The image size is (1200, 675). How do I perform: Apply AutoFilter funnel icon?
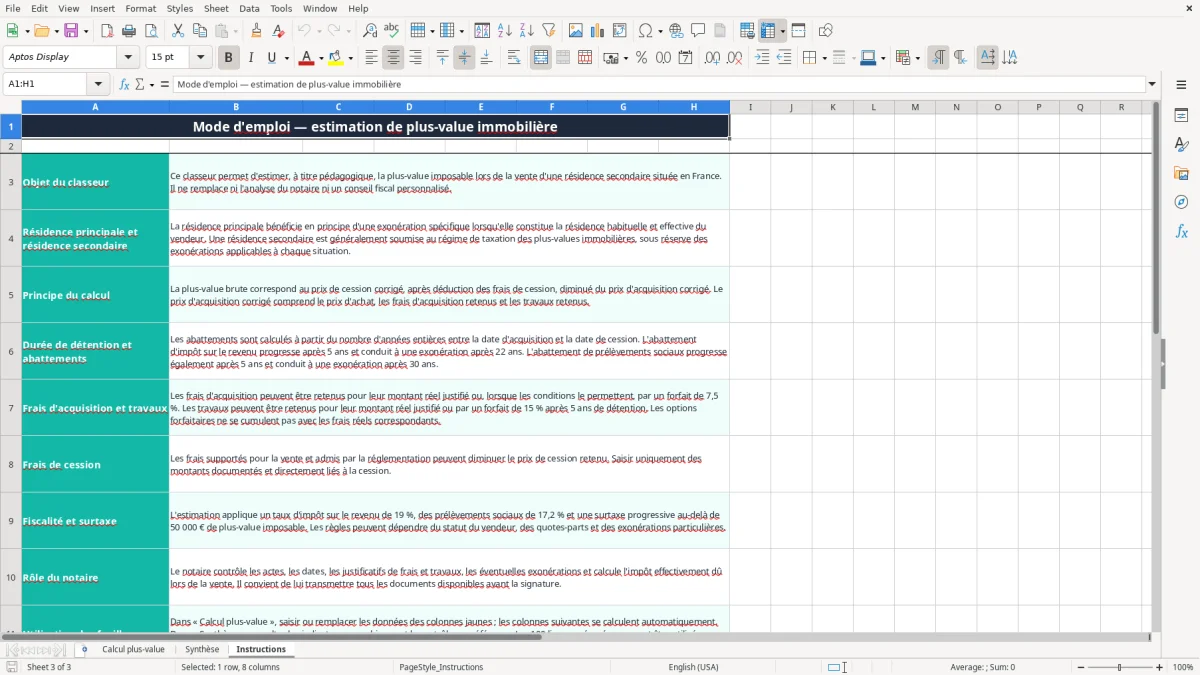(x=548, y=31)
